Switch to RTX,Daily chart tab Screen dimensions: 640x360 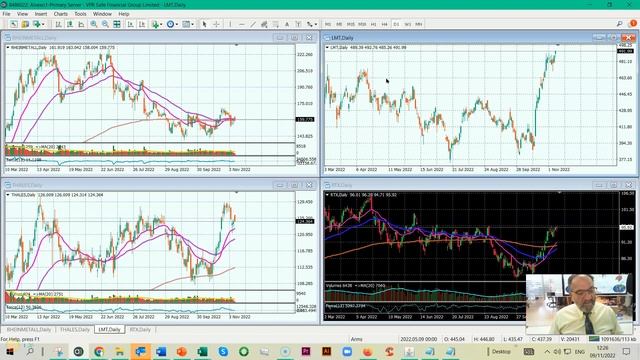point(140,329)
